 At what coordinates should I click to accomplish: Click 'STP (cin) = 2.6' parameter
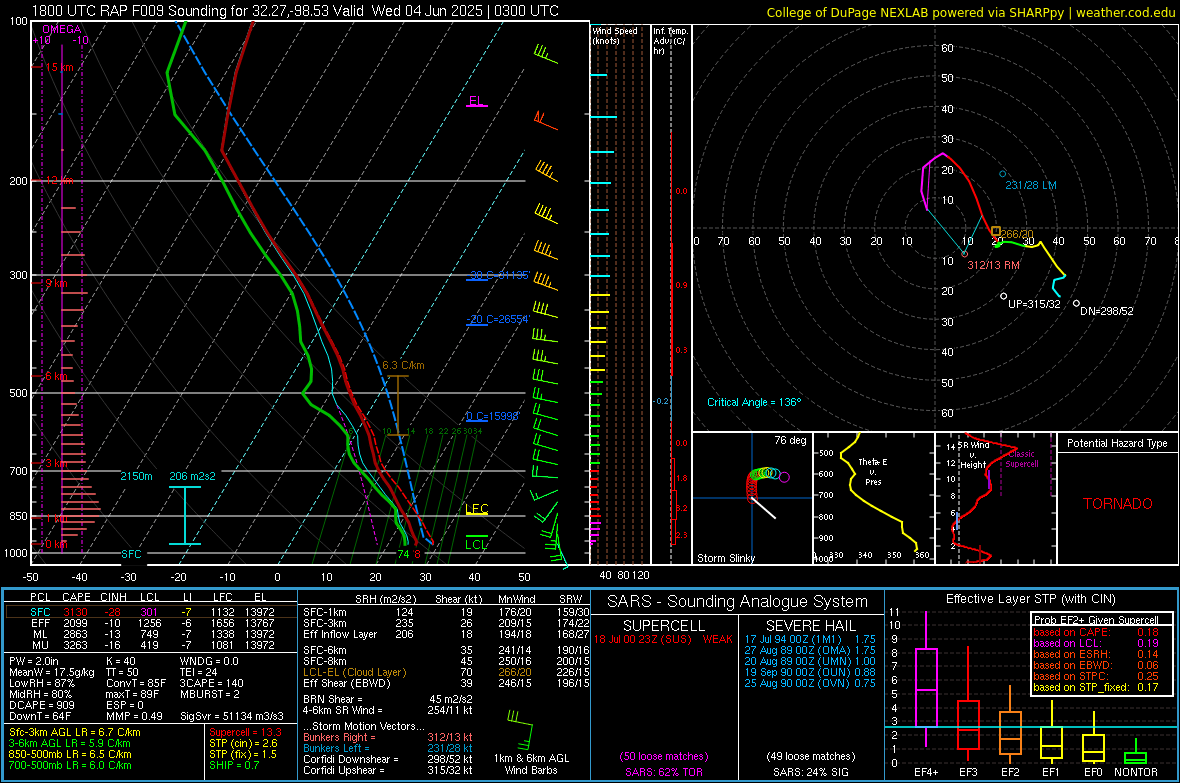tap(243, 743)
